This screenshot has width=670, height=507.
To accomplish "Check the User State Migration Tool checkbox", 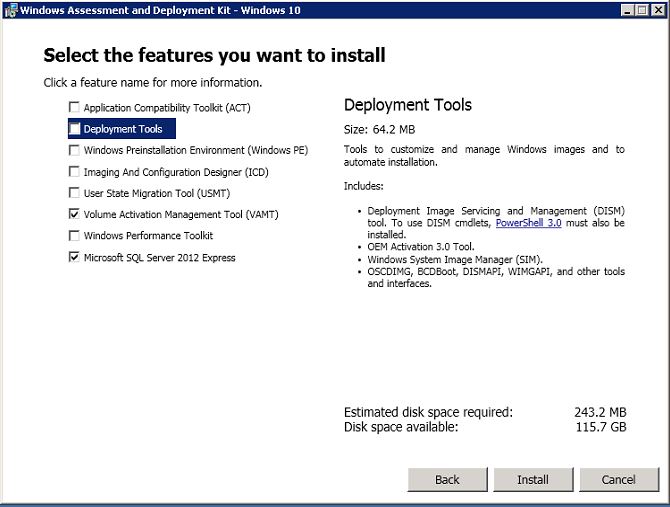I will point(74,193).
